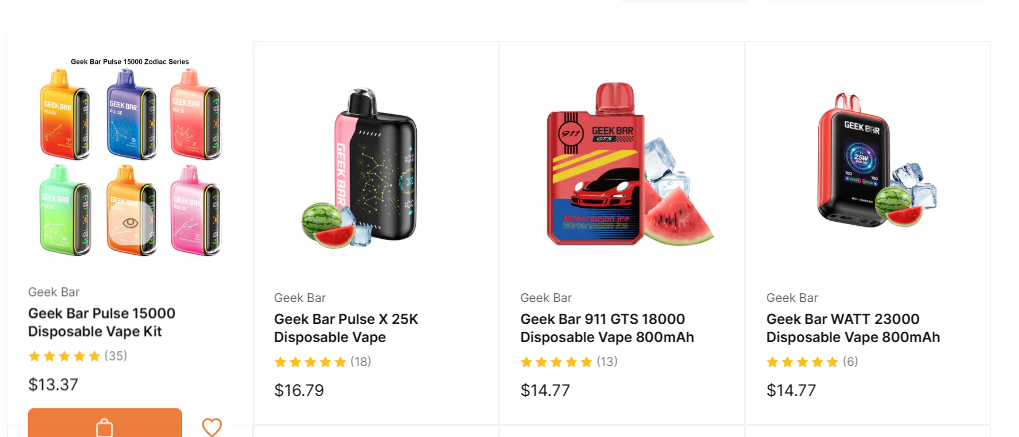1019x437 pixels.
Task: Click the Pulse 15000 Zodiac Series image
Action: coord(130,157)
